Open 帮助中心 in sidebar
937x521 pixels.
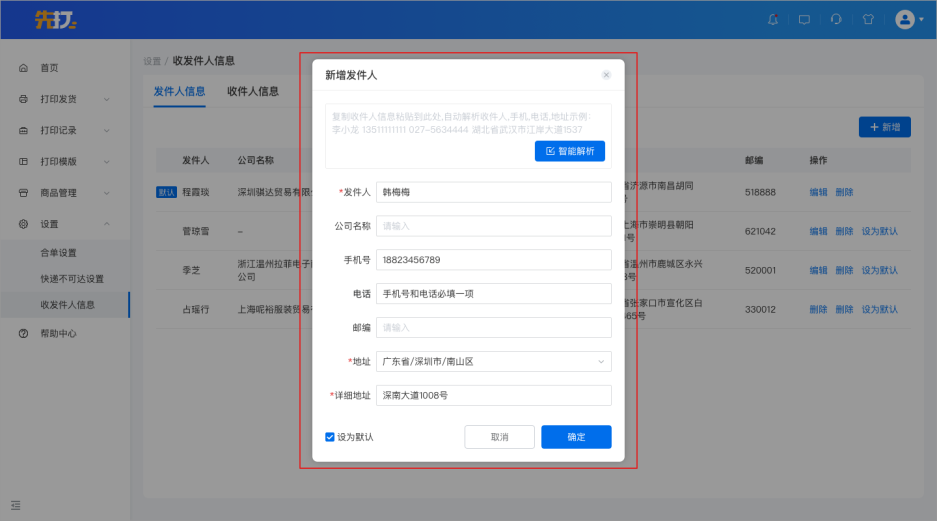coord(58,333)
